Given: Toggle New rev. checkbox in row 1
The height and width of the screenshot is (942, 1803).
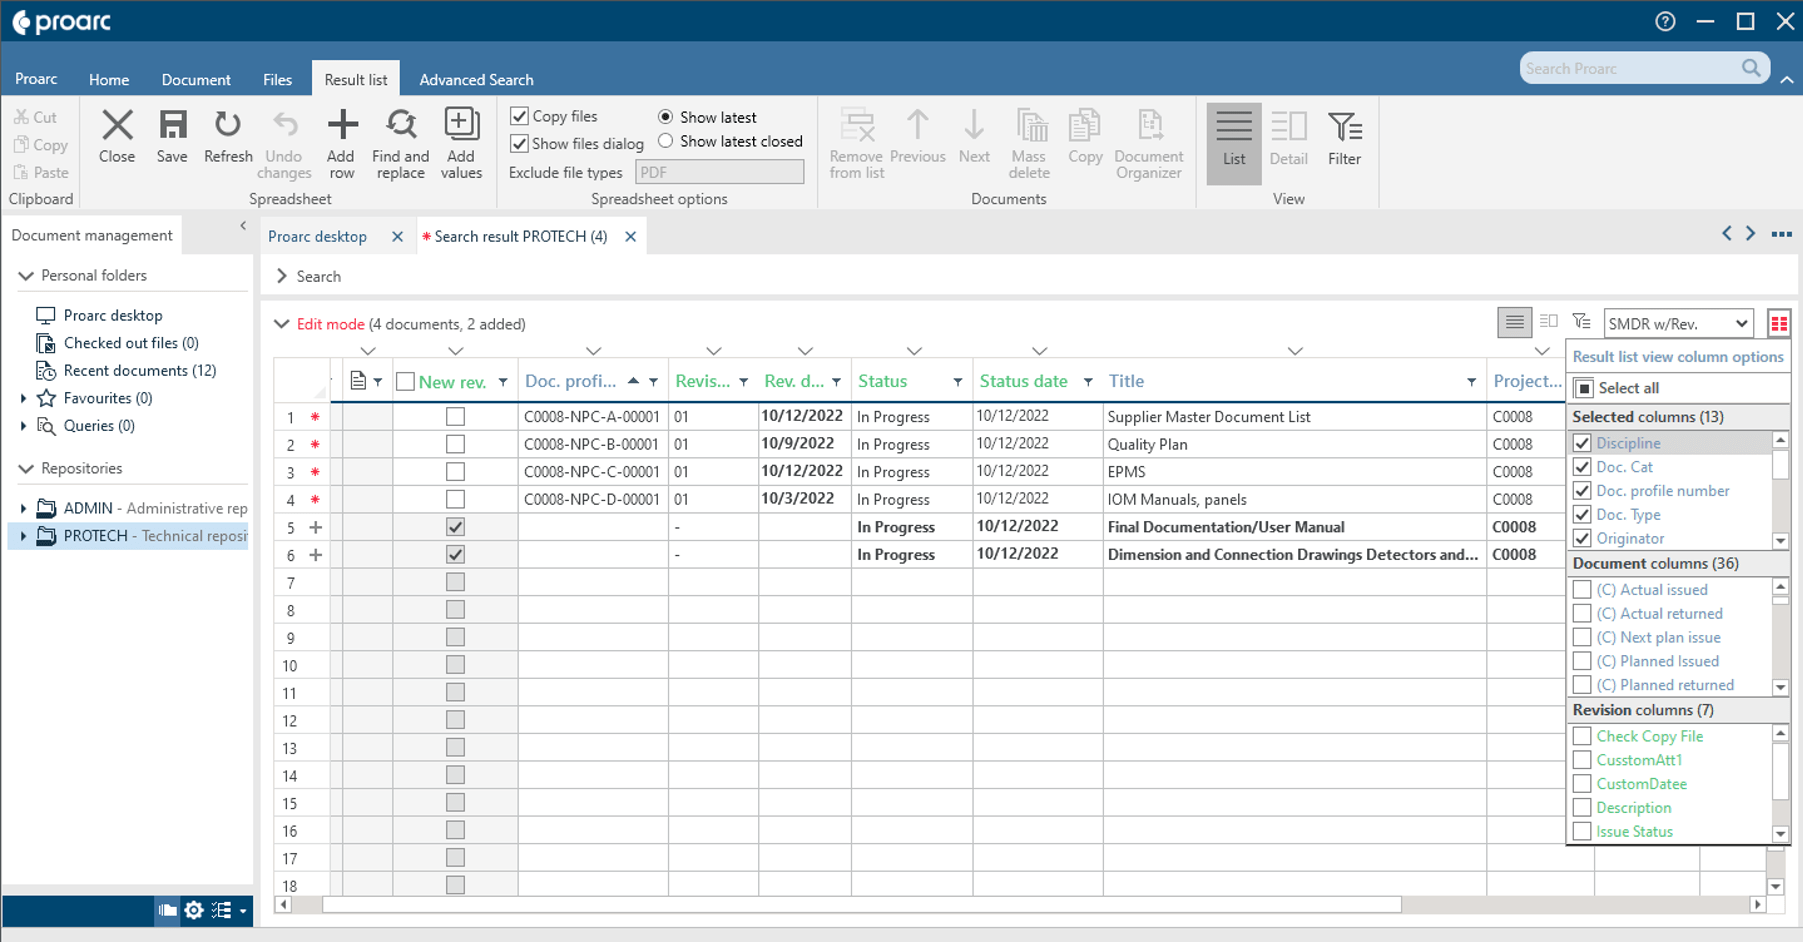Looking at the screenshot, I should tap(455, 416).
